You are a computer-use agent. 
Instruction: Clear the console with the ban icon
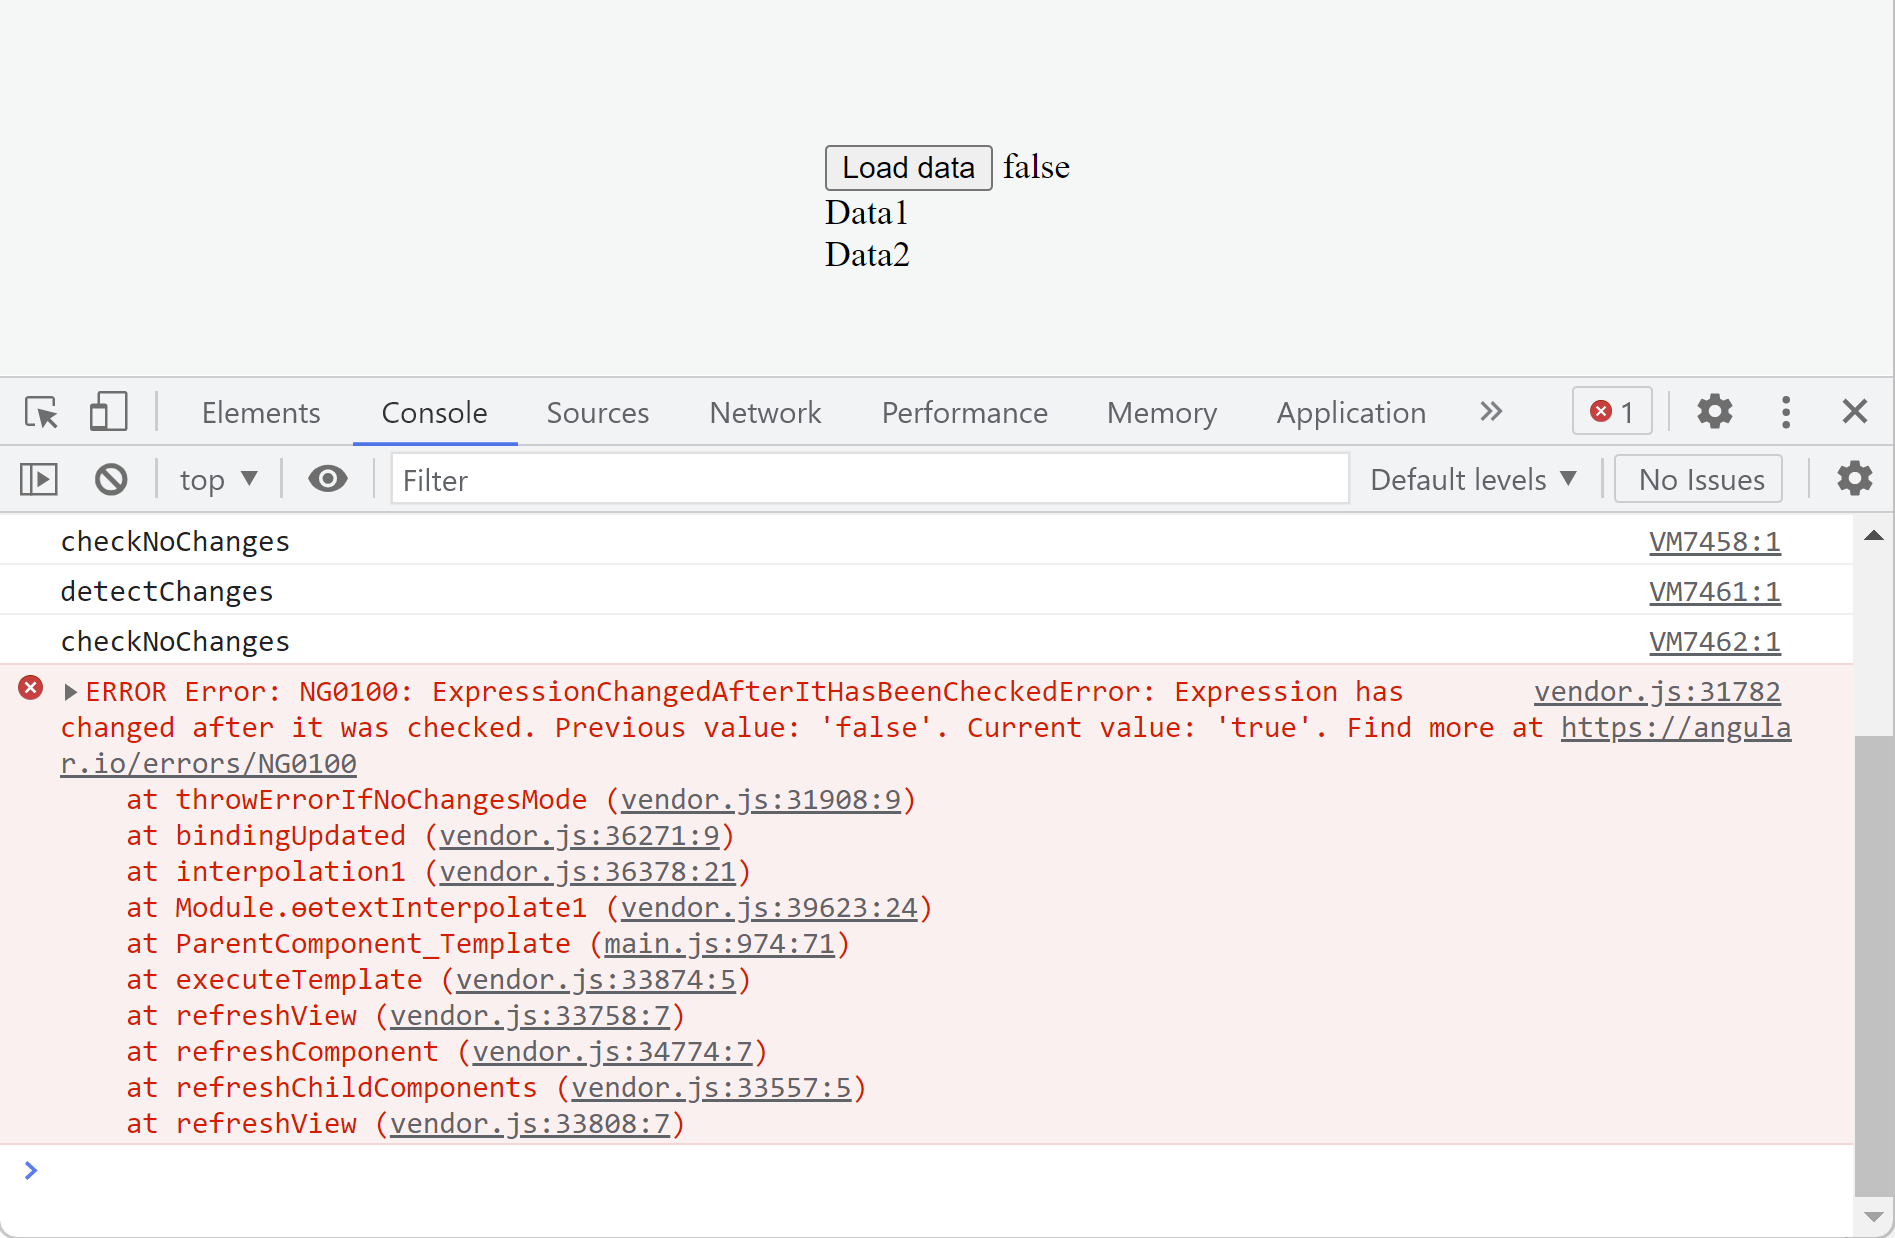point(111,479)
